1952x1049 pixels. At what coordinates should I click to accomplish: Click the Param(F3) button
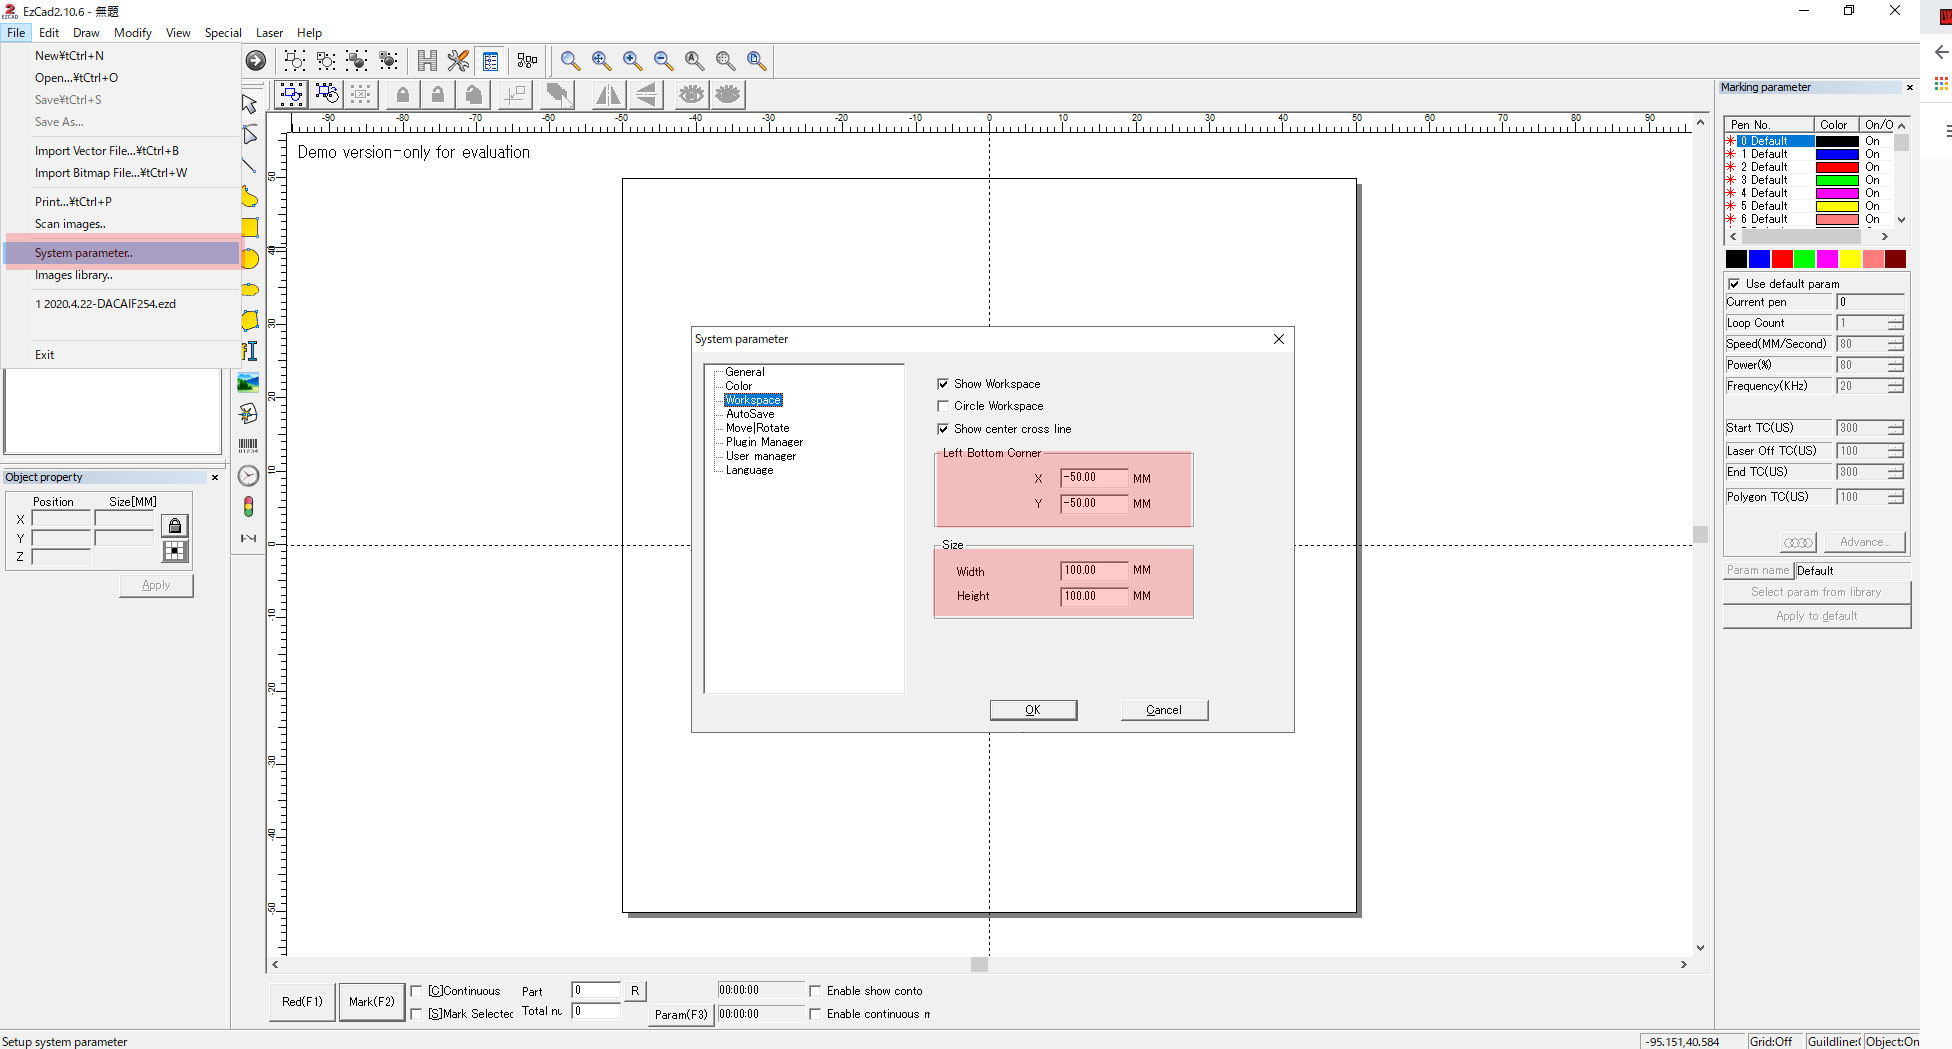[x=681, y=1015]
